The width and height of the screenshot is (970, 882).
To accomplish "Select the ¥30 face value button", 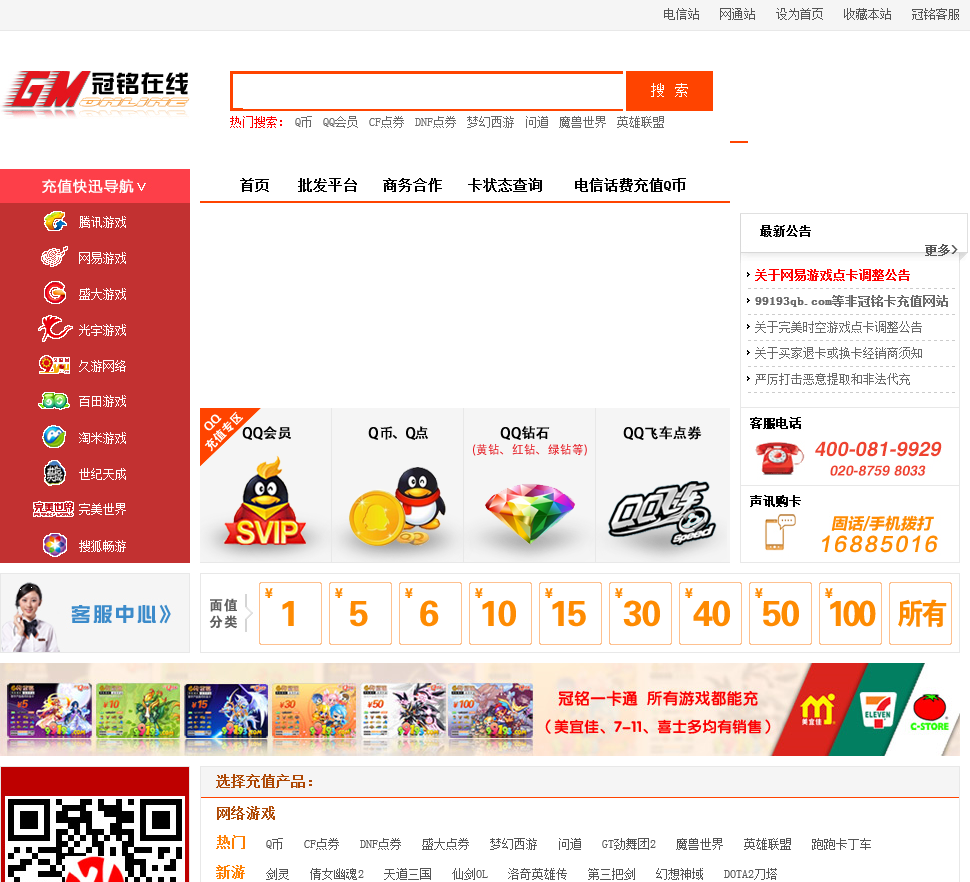I will (x=640, y=614).
